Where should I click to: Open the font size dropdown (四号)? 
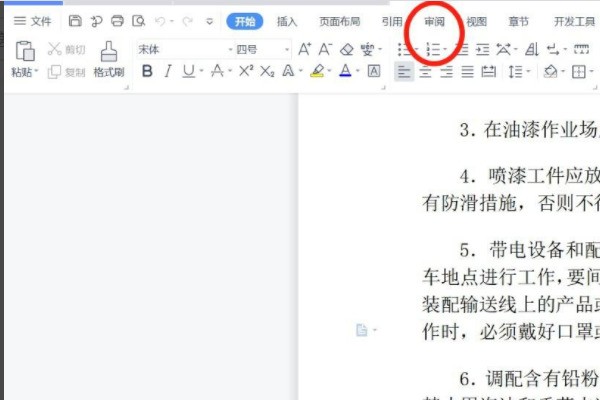(x=262, y=49)
